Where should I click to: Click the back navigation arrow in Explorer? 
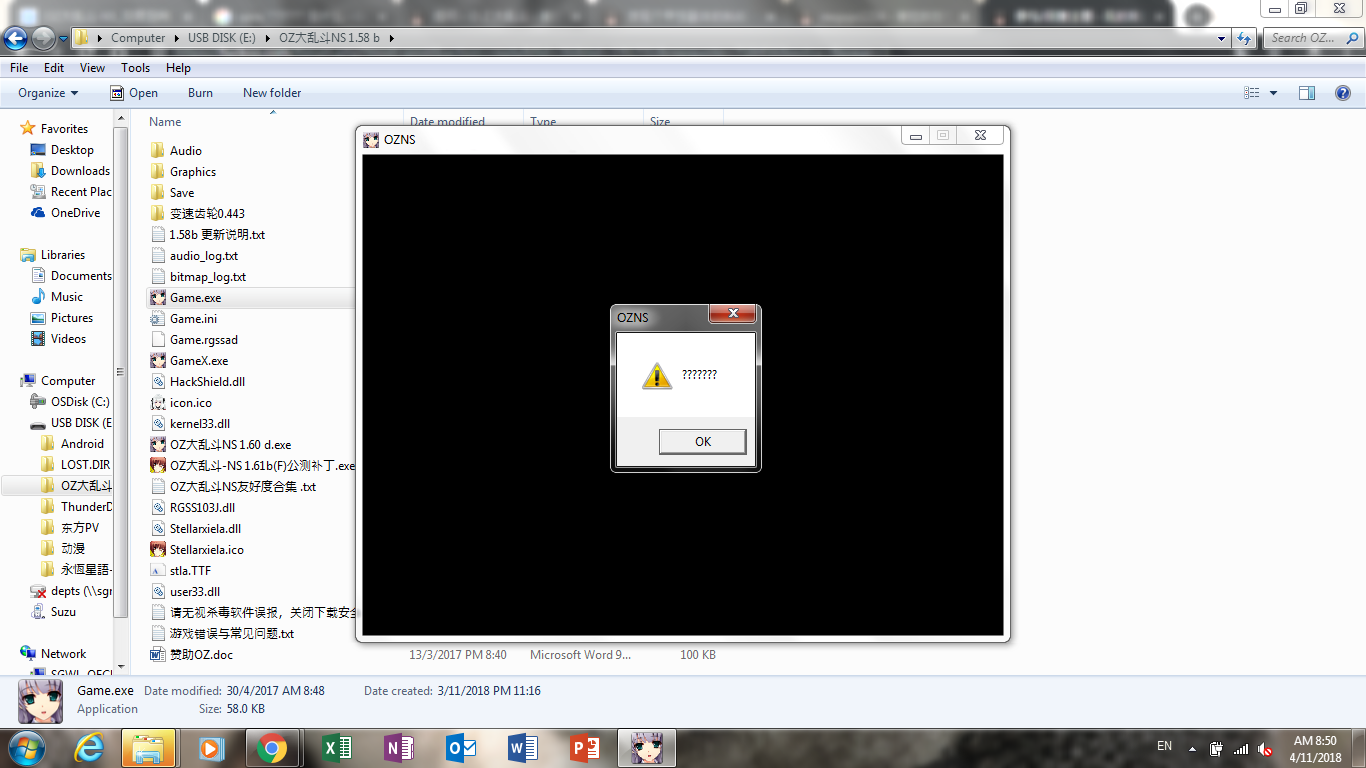15,38
